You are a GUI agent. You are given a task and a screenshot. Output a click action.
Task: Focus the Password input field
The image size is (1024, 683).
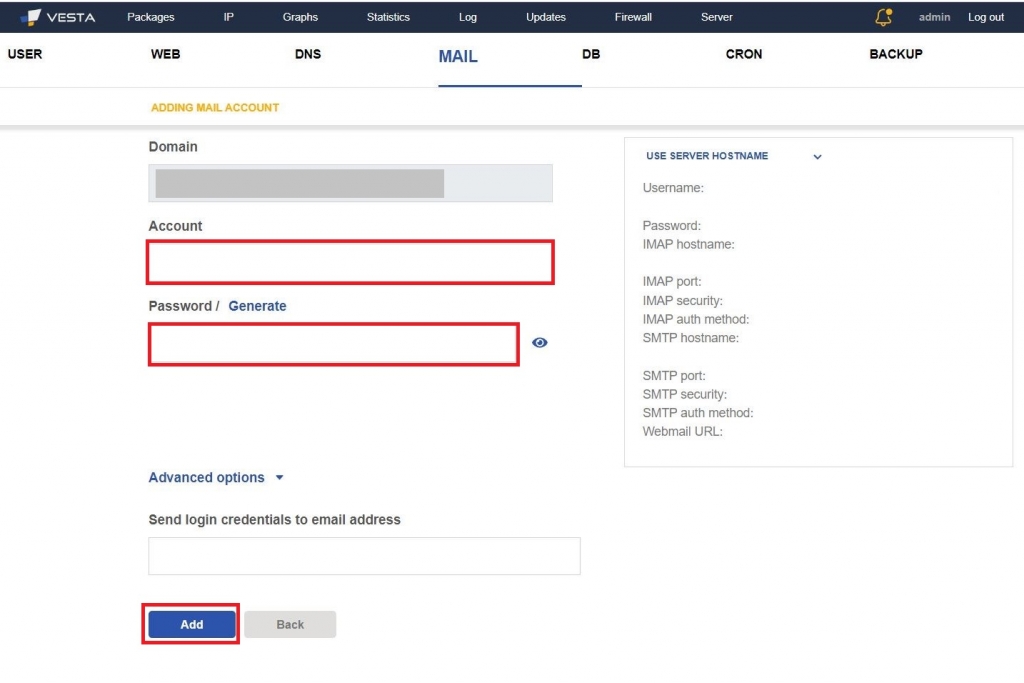[x=334, y=344]
